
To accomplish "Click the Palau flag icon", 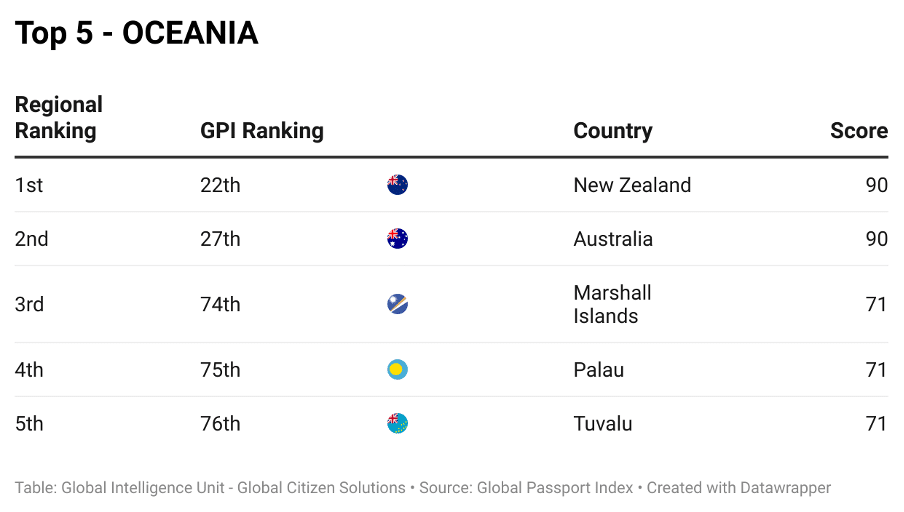I will point(397,370).
